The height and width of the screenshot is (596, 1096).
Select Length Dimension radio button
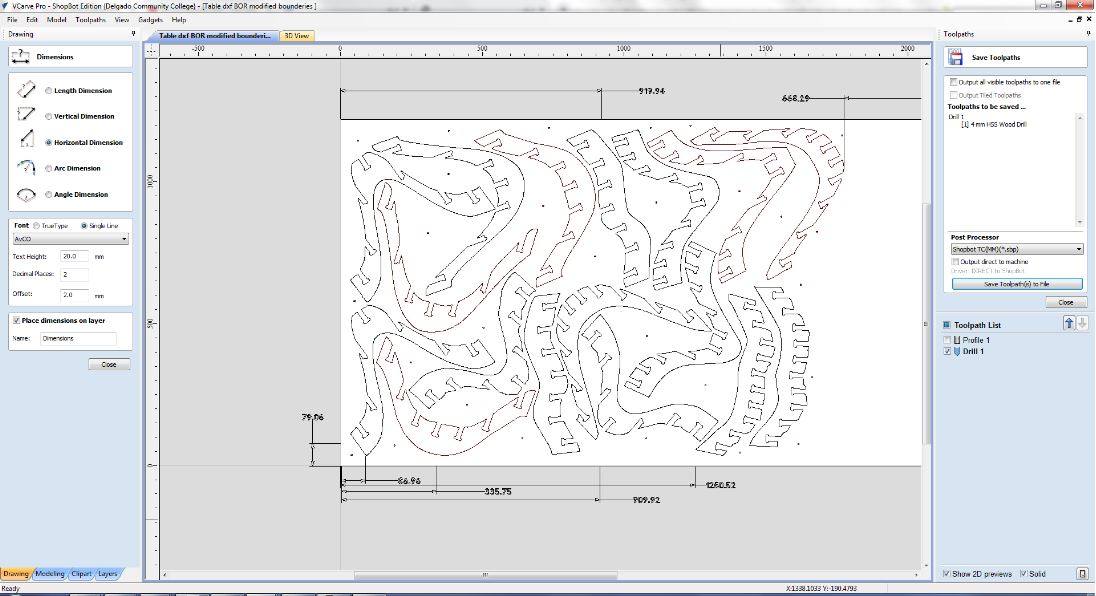coord(48,90)
